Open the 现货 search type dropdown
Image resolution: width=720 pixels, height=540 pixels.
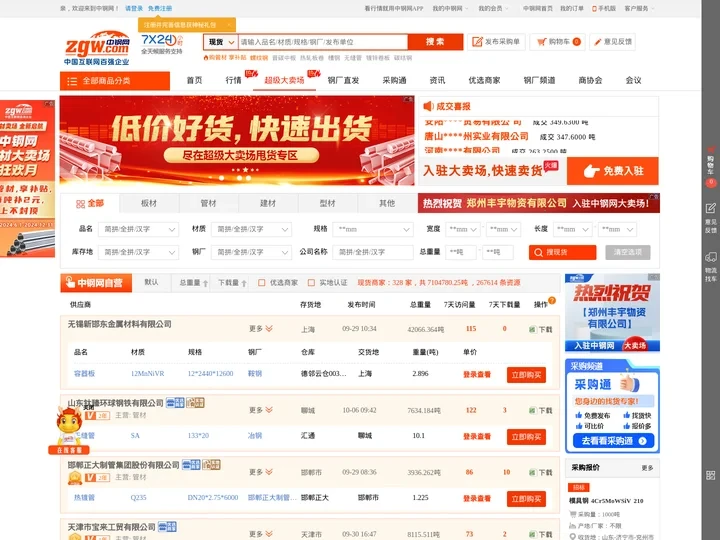click(221, 42)
